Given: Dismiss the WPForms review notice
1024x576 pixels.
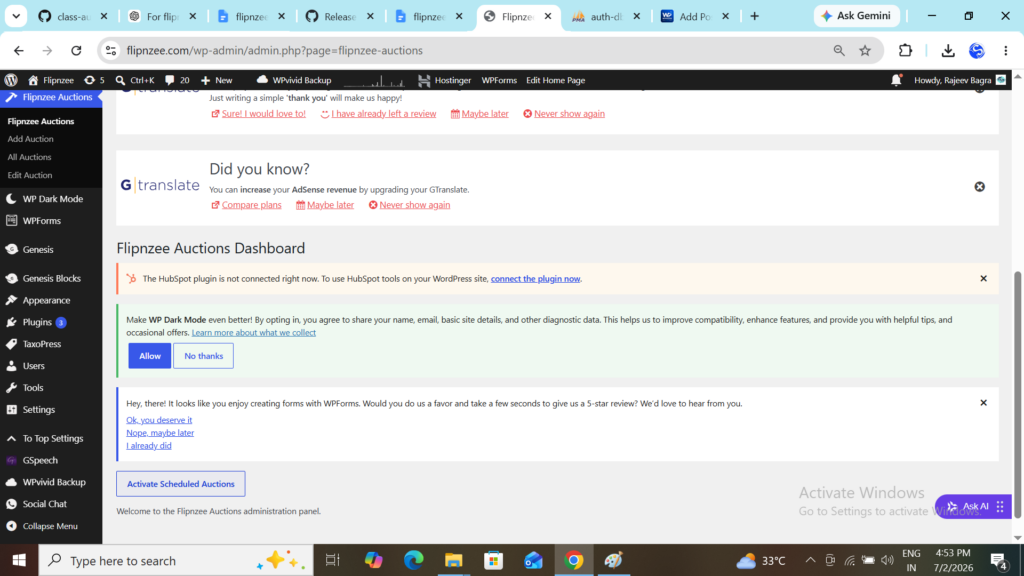Looking at the screenshot, I should (984, 403).
